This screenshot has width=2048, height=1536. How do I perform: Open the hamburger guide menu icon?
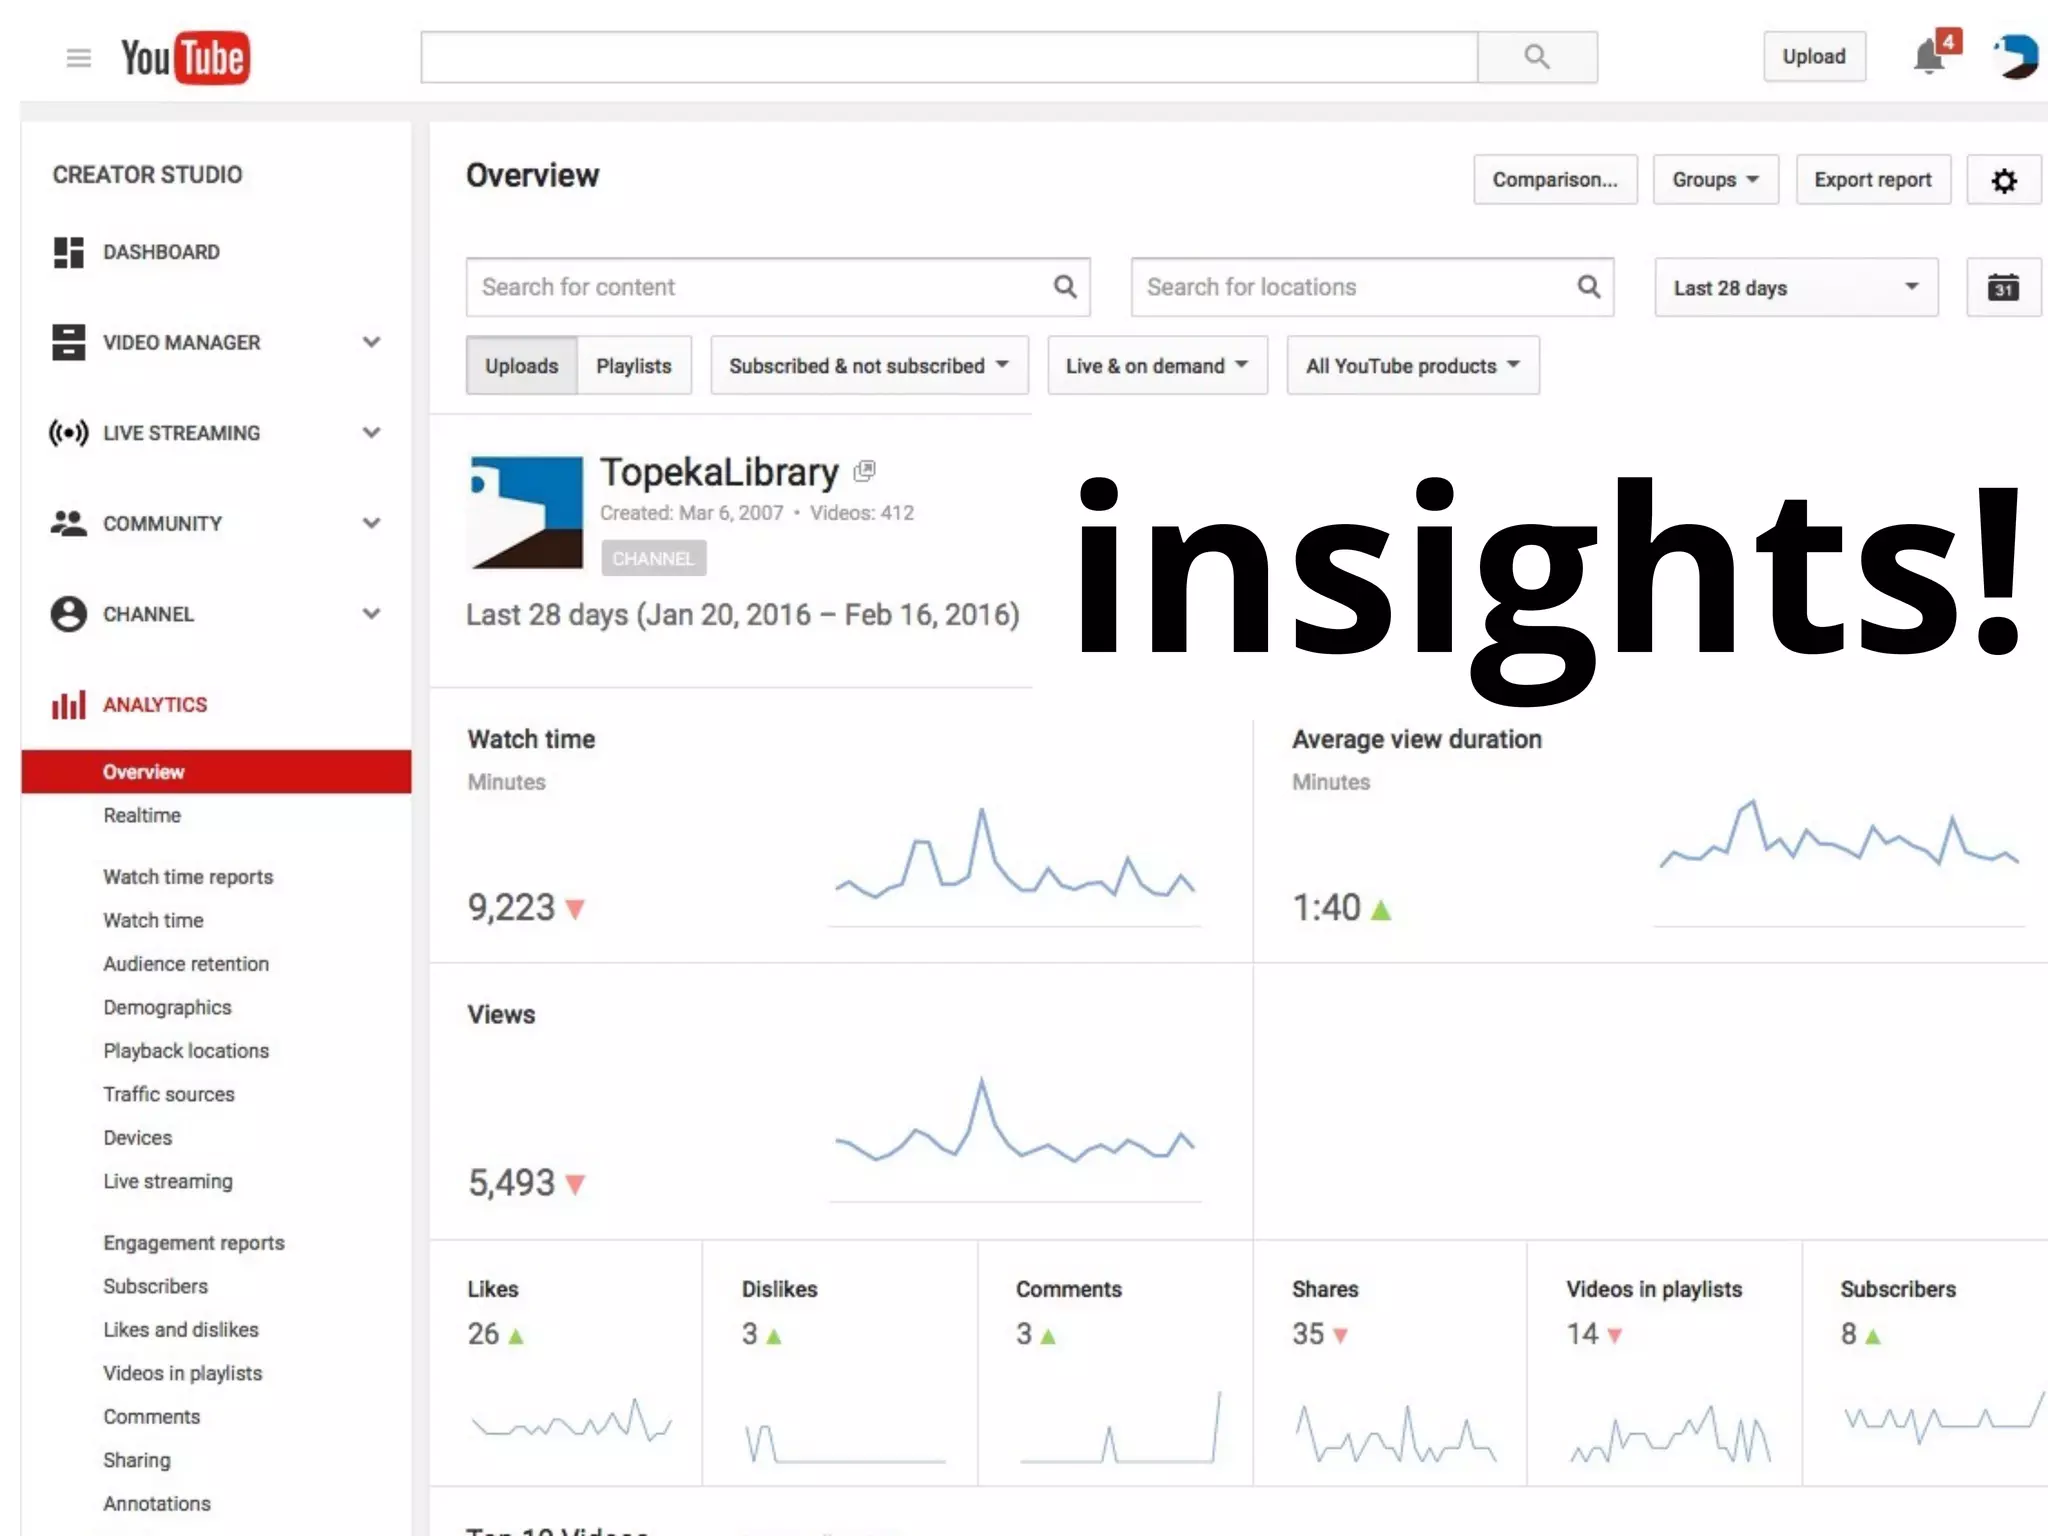pyautogui.click(x=78, y=58)
